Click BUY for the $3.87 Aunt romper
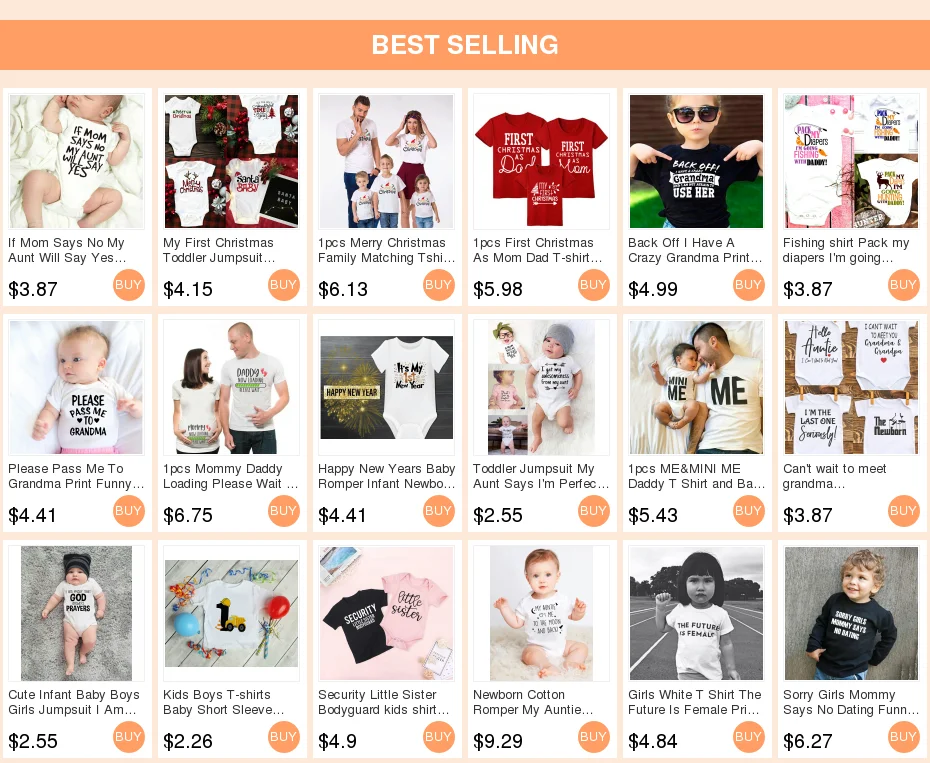Viewport: 930px width, 763px height. click(129, 285)
